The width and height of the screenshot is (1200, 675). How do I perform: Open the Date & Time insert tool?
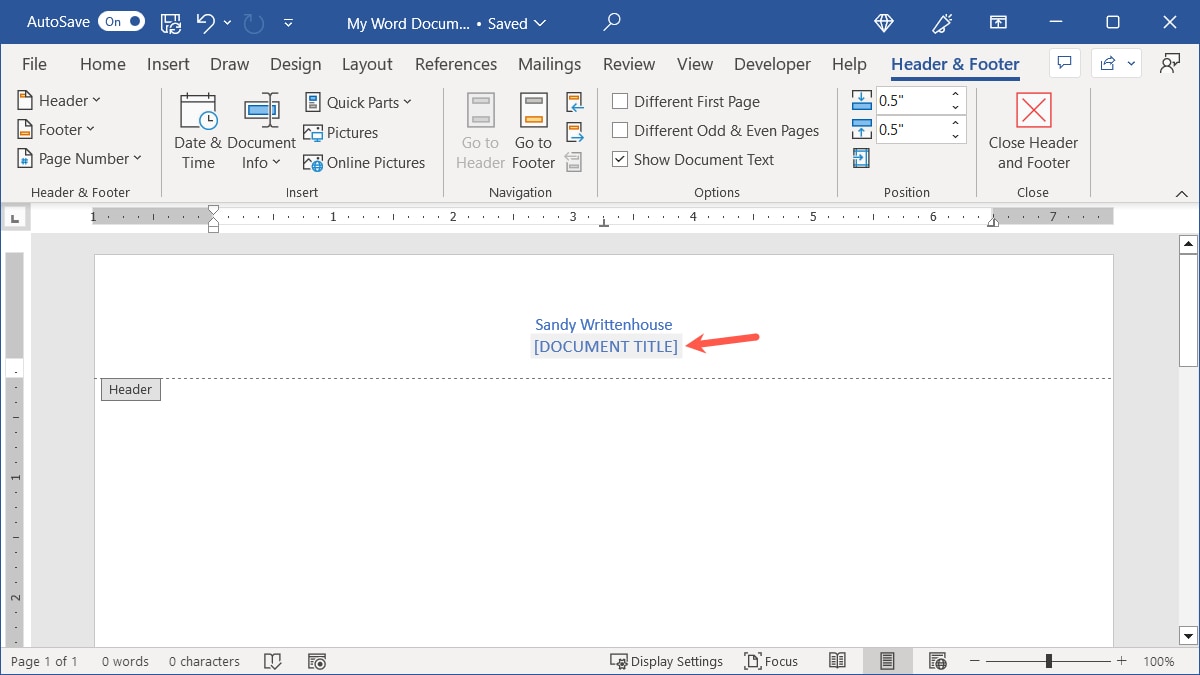click(x=197, y=128)
